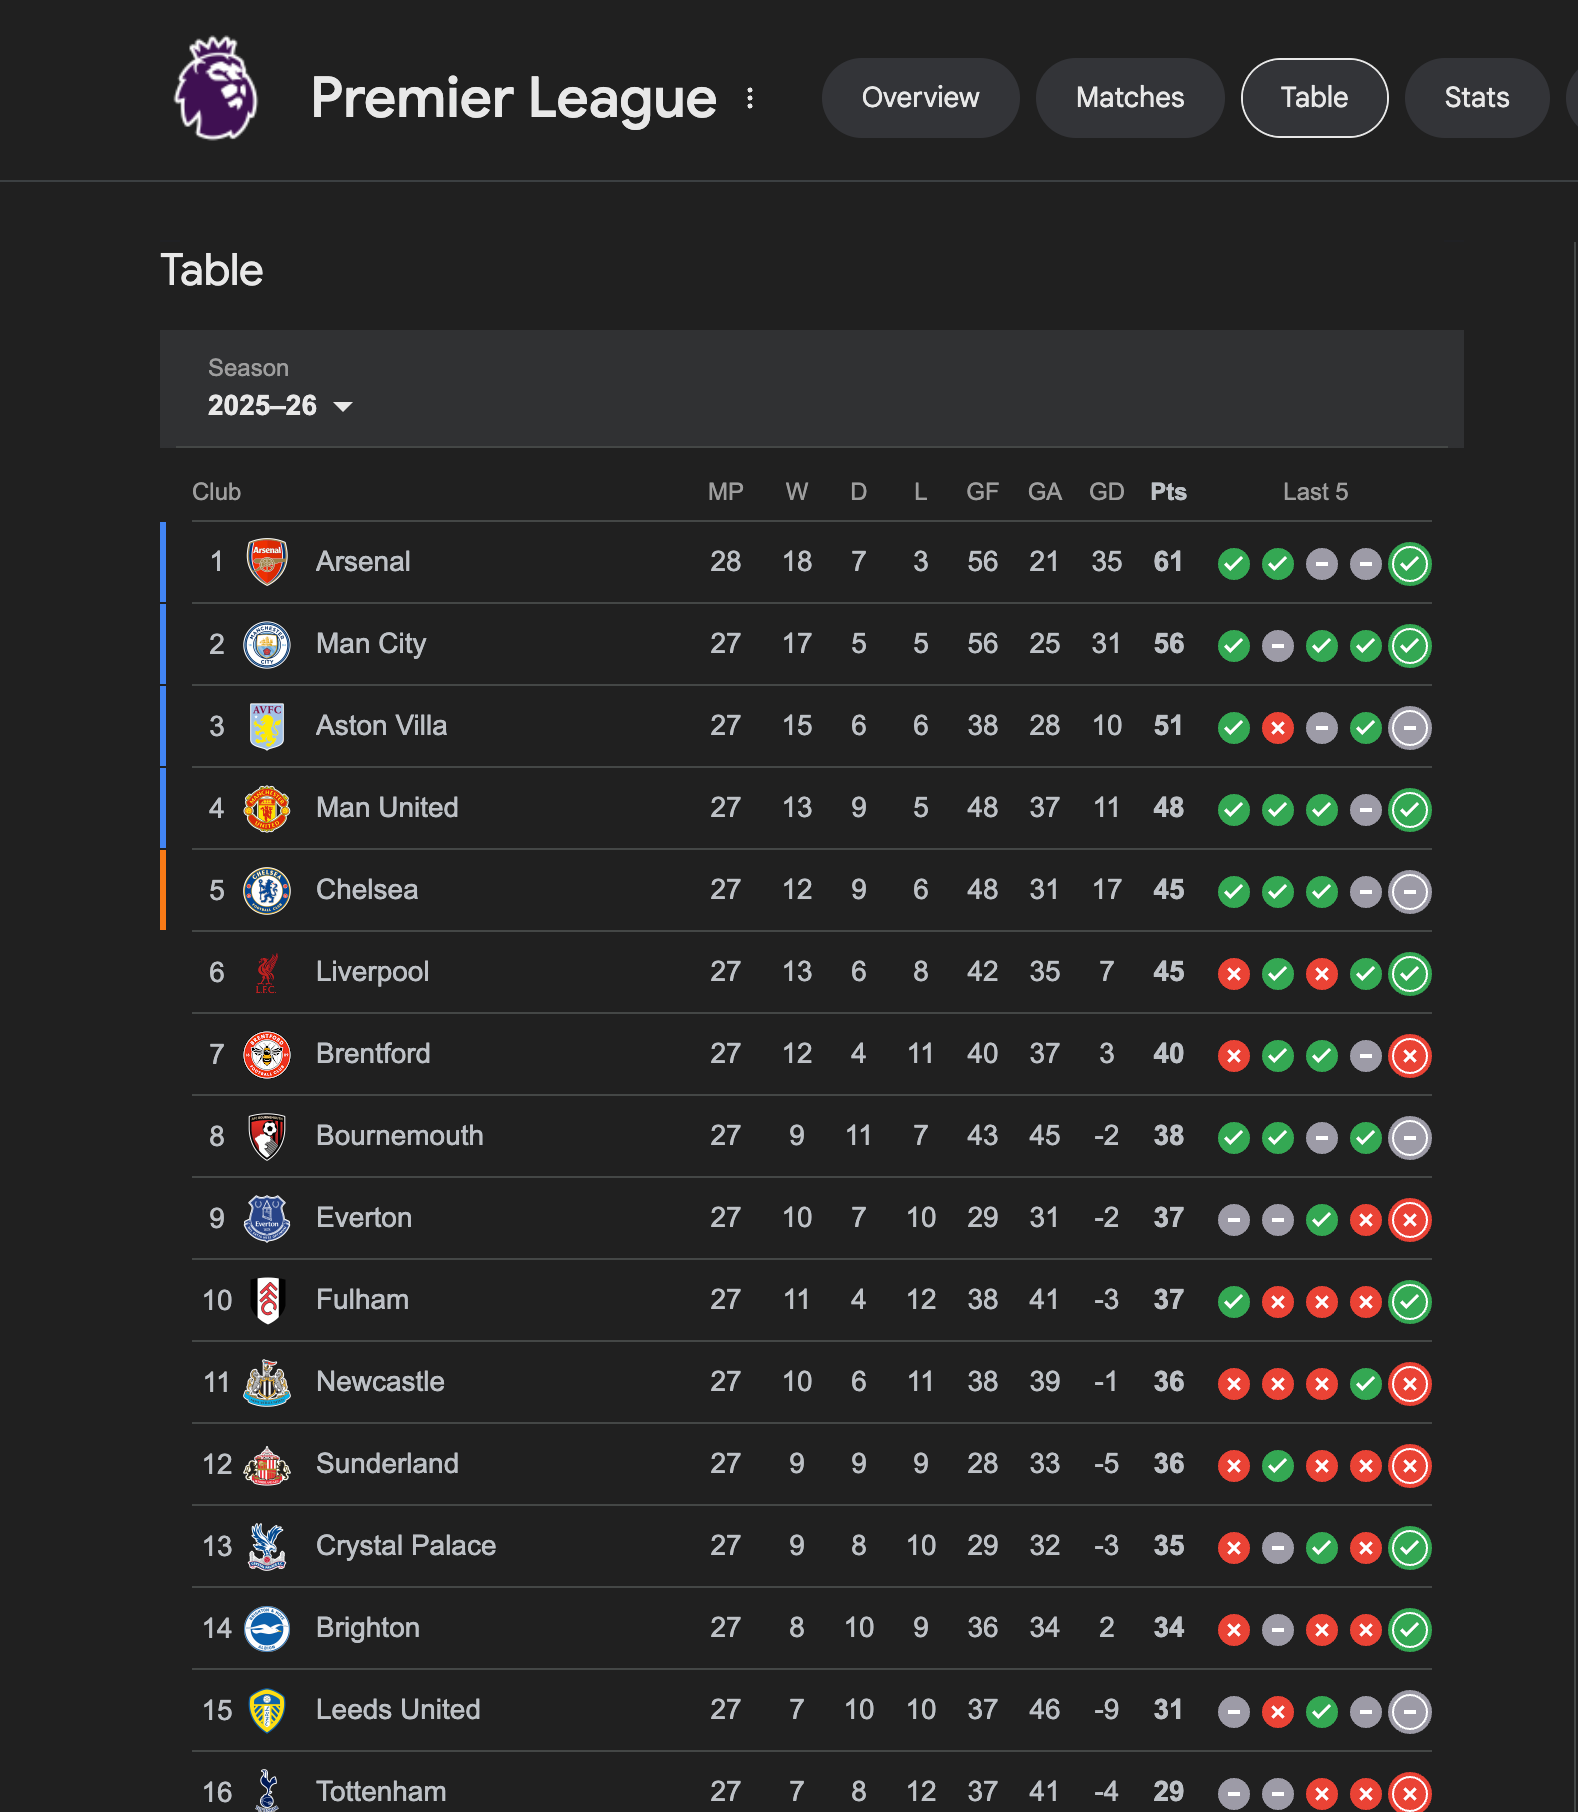
Task: Select the Man City club crest
Action: click(x=267, y=644)
